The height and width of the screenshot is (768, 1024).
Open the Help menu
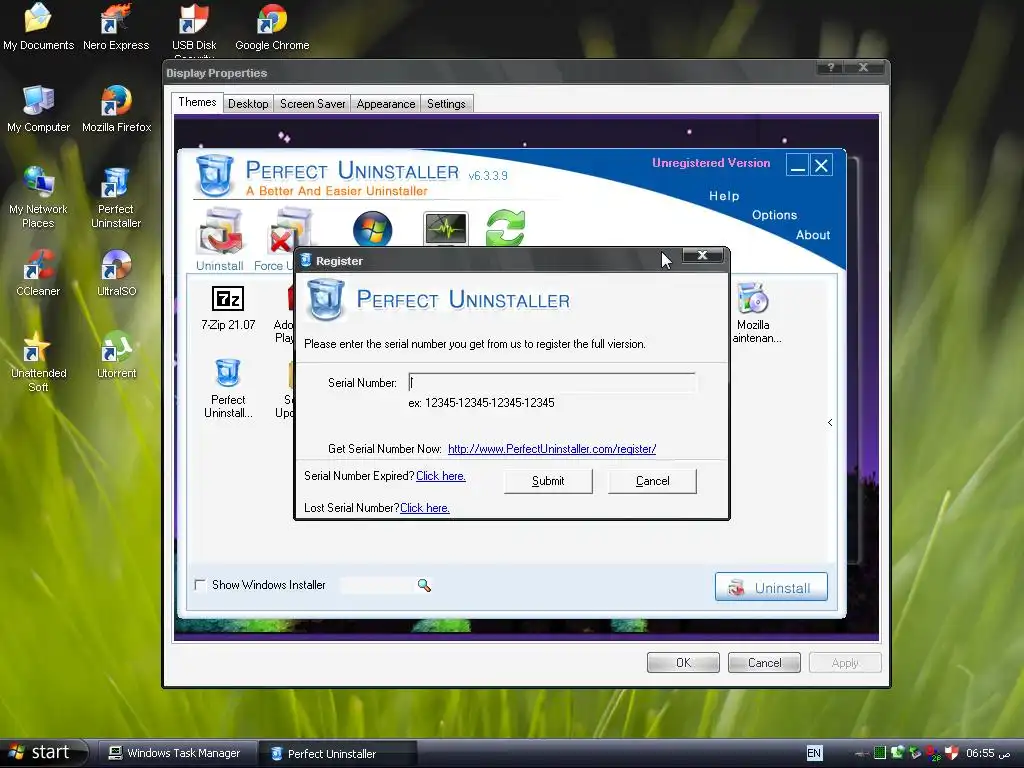(x=724, y=196)
